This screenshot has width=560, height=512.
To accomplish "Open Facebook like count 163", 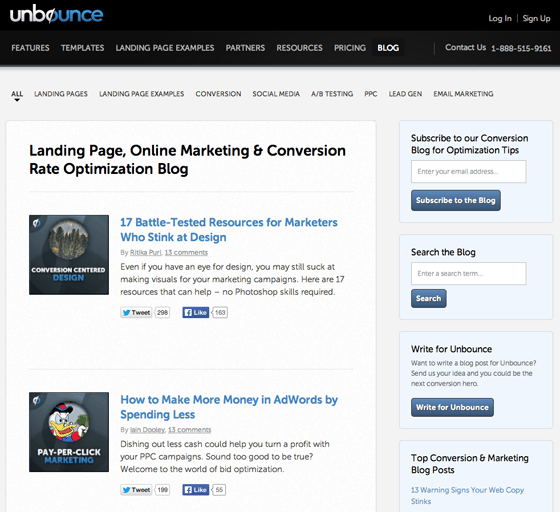I will [220, 312].
